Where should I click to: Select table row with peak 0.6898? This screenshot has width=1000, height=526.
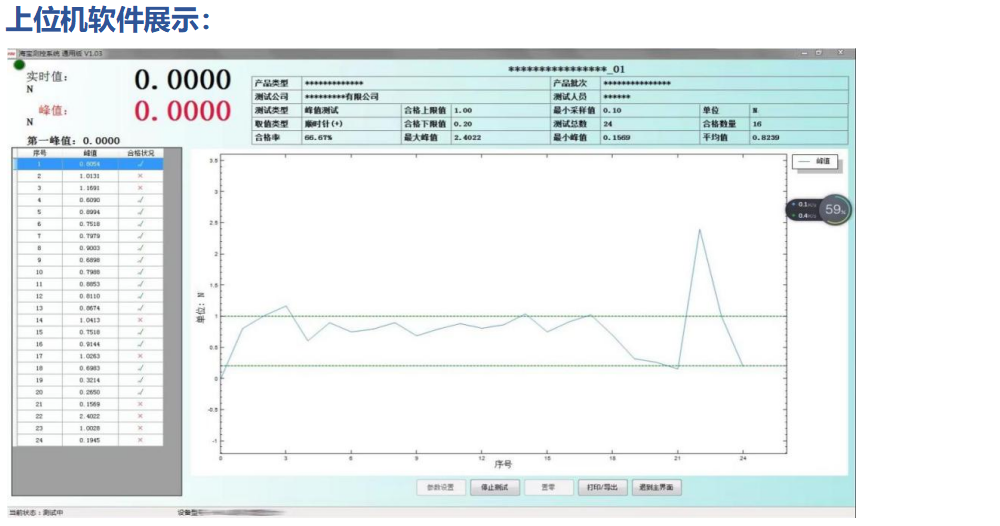(x=89, y=260)
